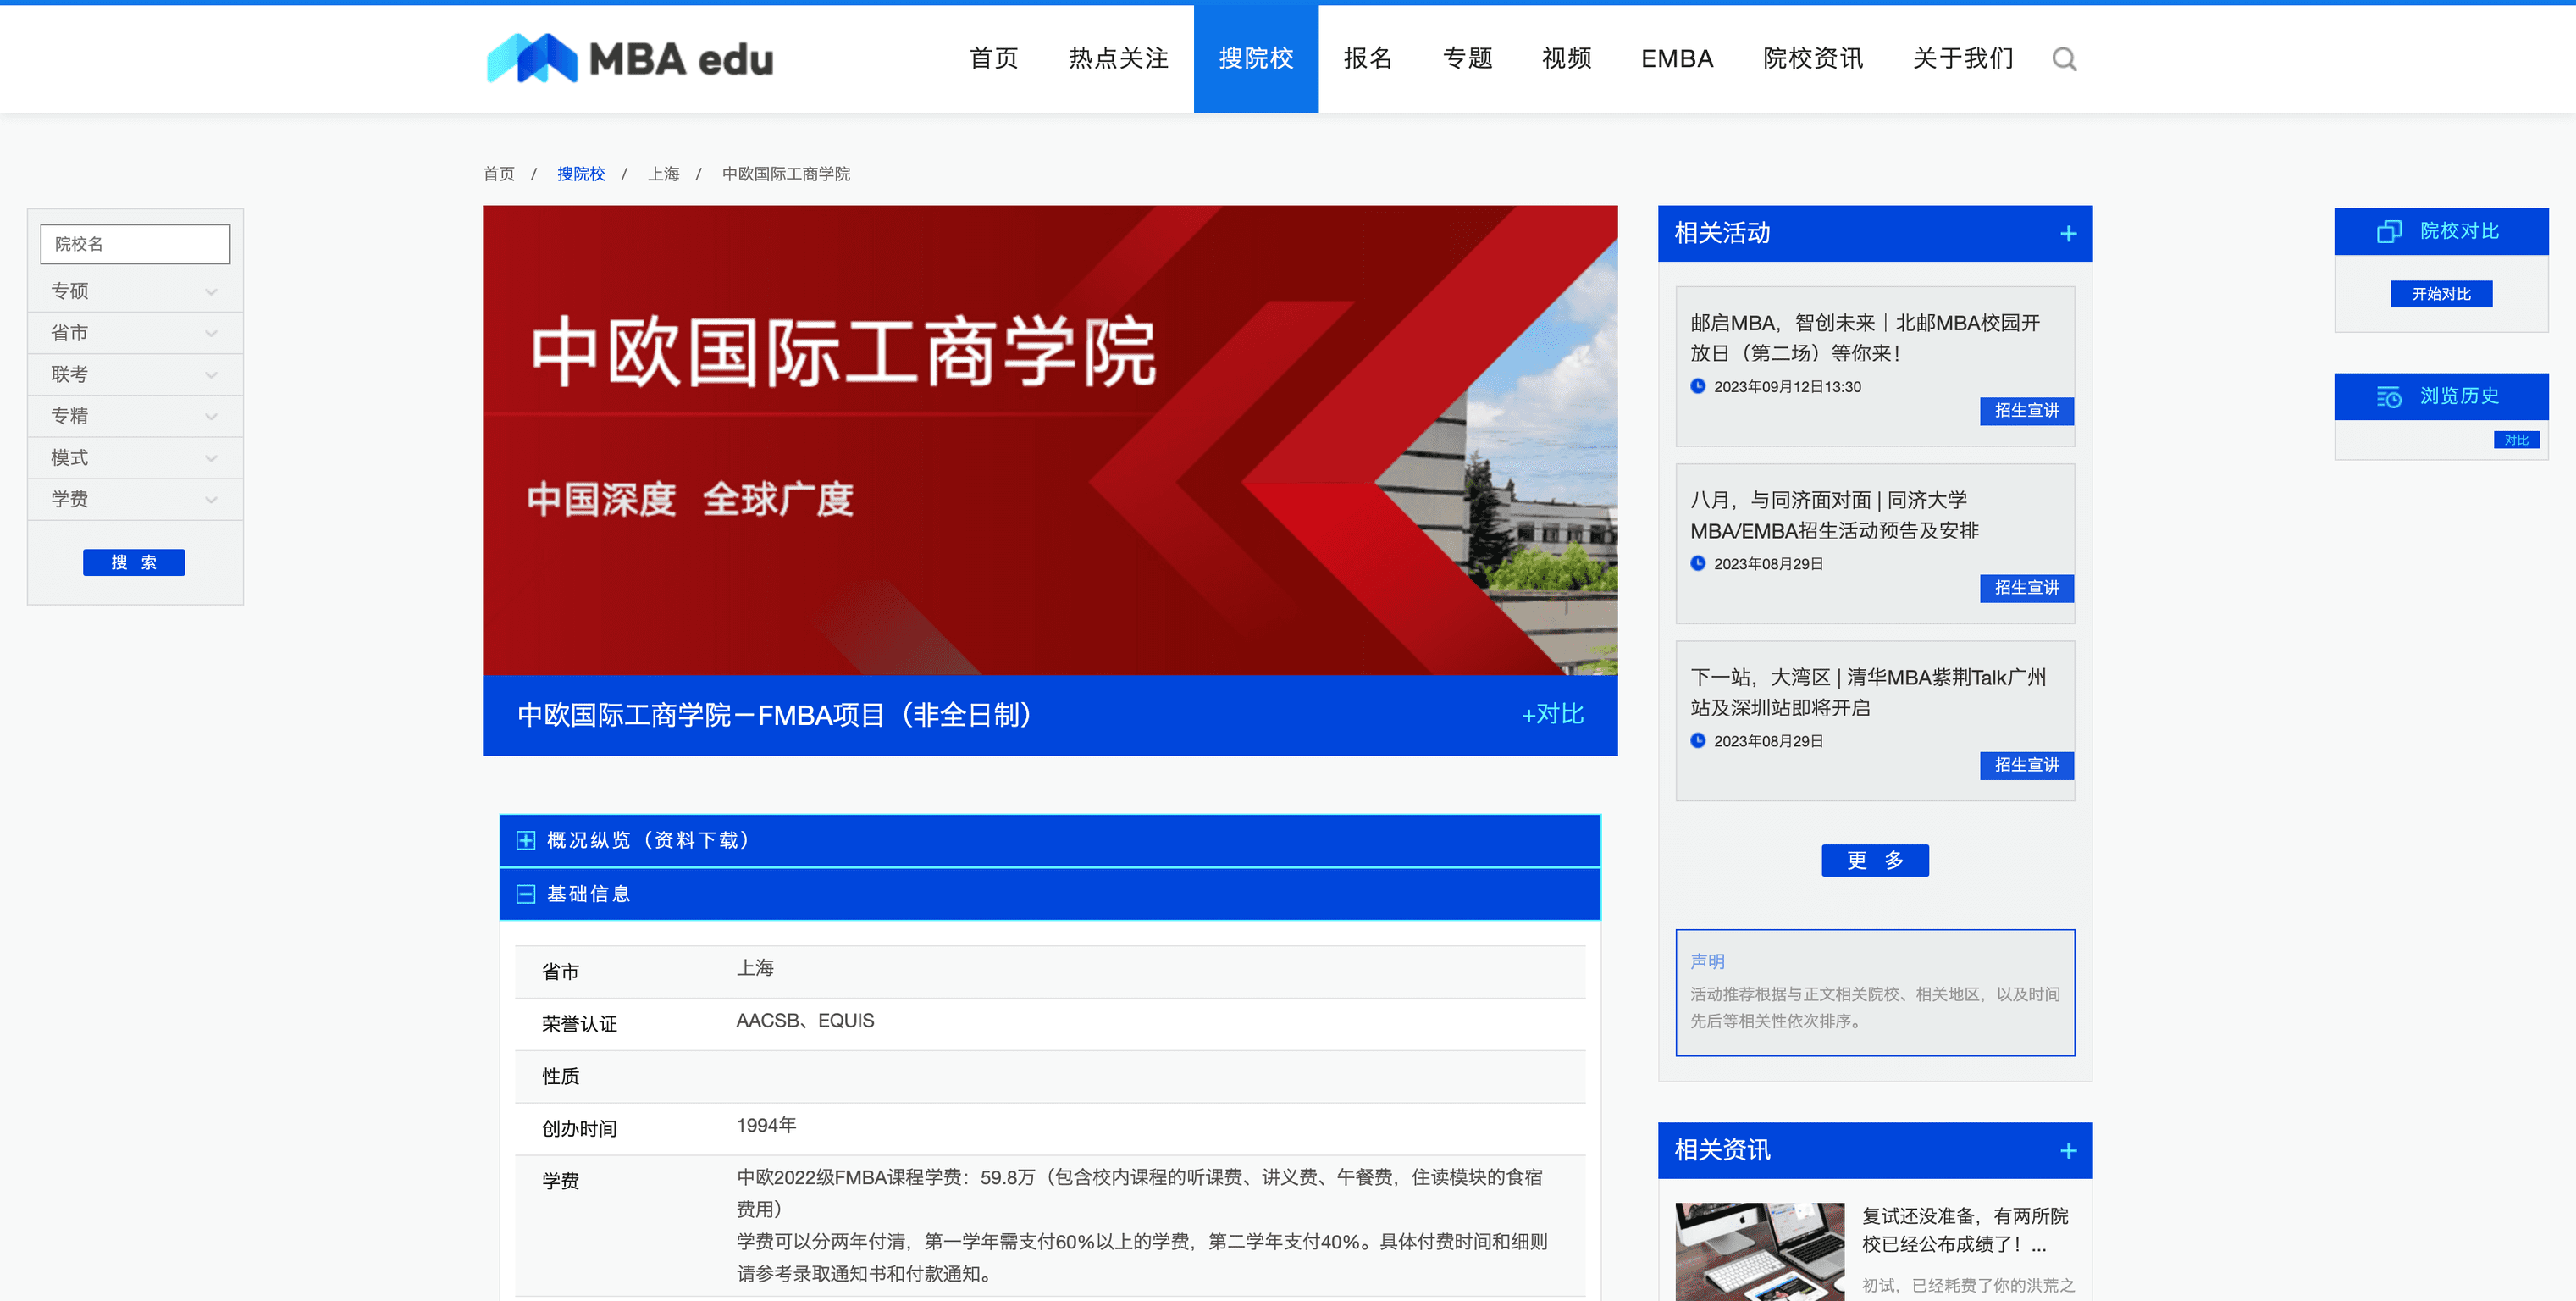Click the 声明 notice heading

(x=1707, y=962)
